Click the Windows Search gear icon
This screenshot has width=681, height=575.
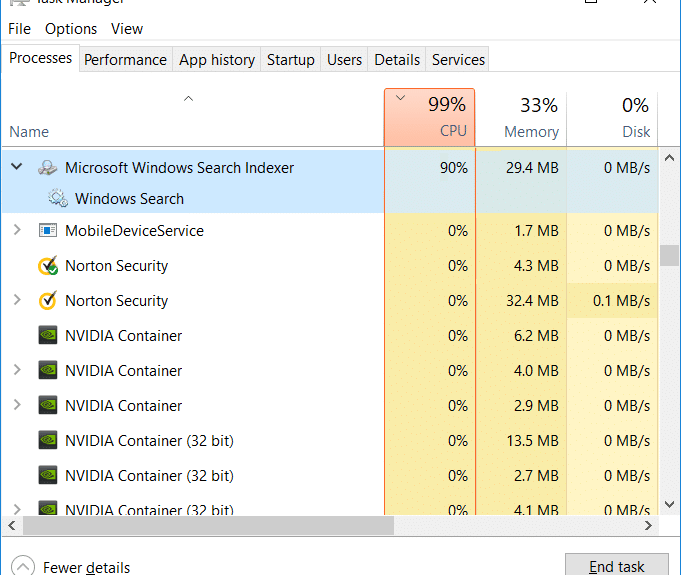point(58,198)
